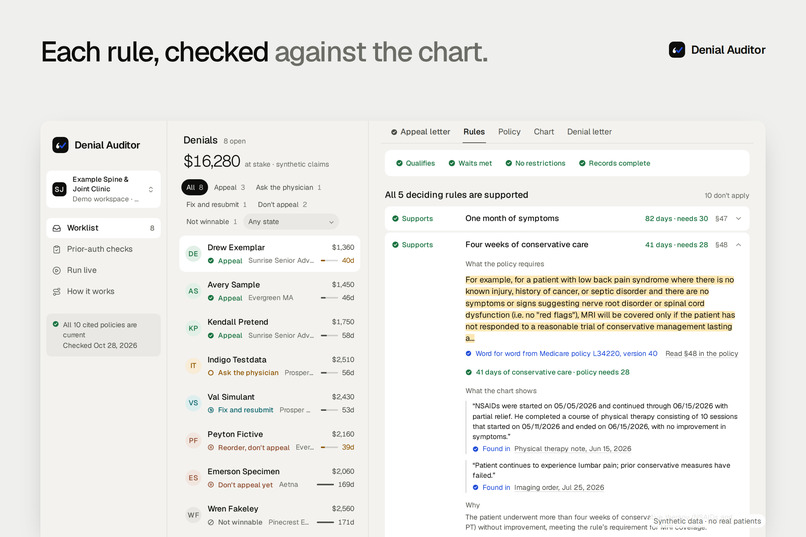
Task: Click the ES avatar for Emerson Specimen
Action: click(x=193, y=478)
